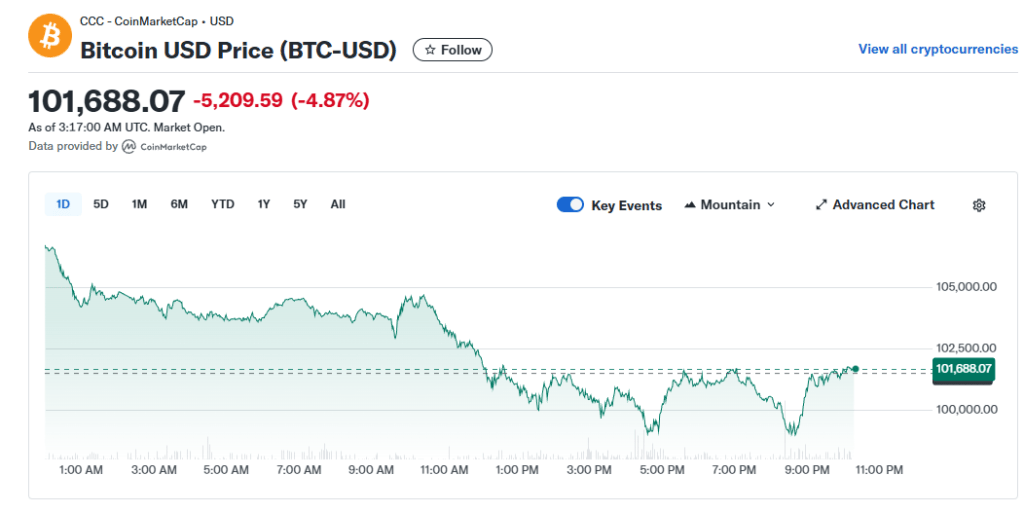Select the 1M range tab

(x=139, y=204)
